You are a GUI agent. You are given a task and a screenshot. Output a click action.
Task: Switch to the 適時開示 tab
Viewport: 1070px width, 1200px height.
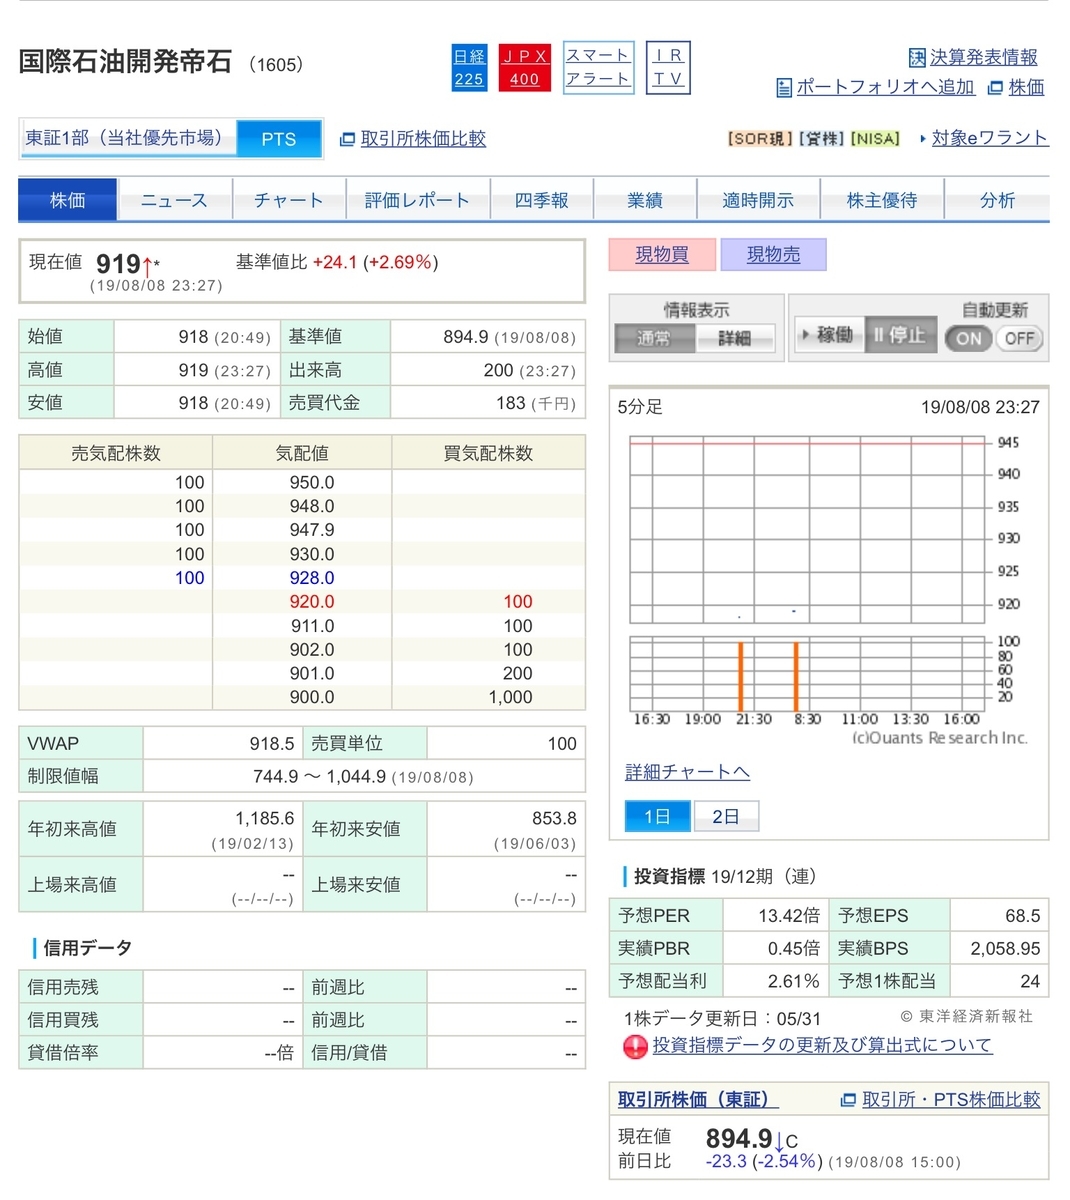pos(758,200)
